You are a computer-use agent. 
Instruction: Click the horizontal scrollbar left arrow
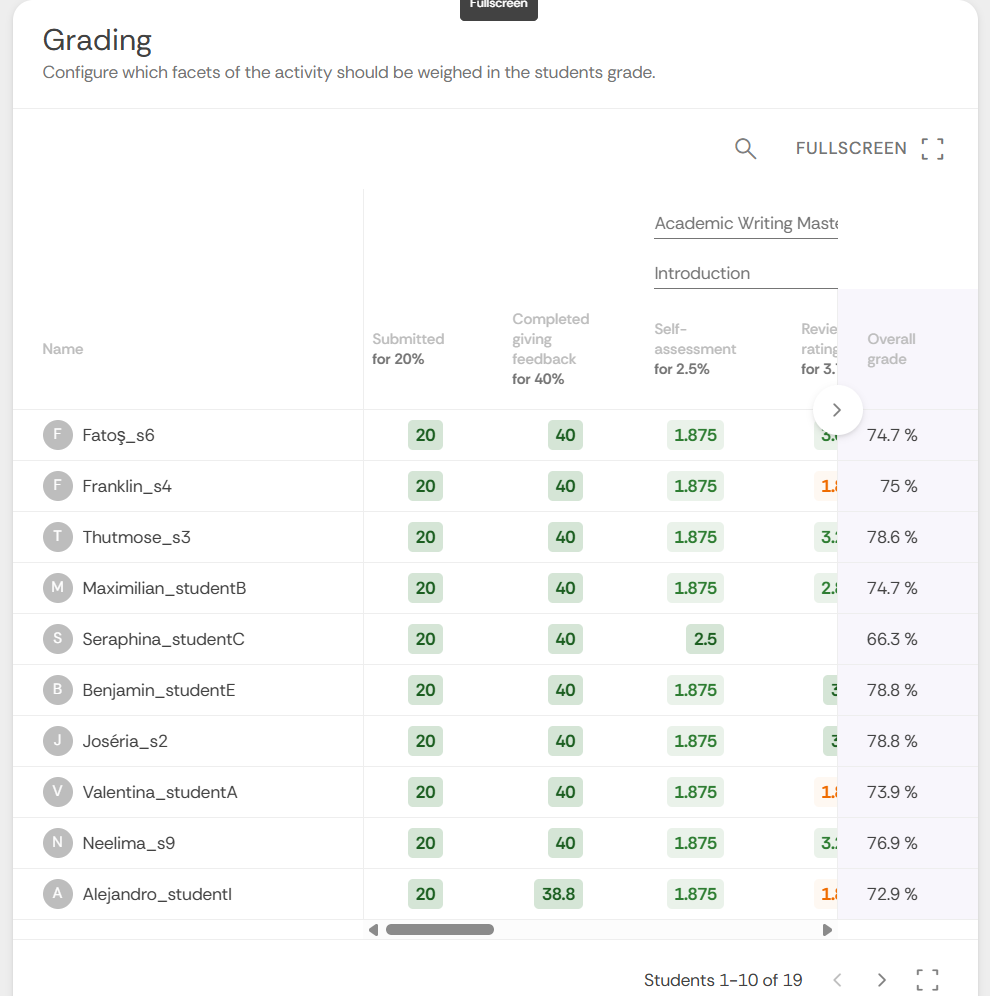click(374, 930)
